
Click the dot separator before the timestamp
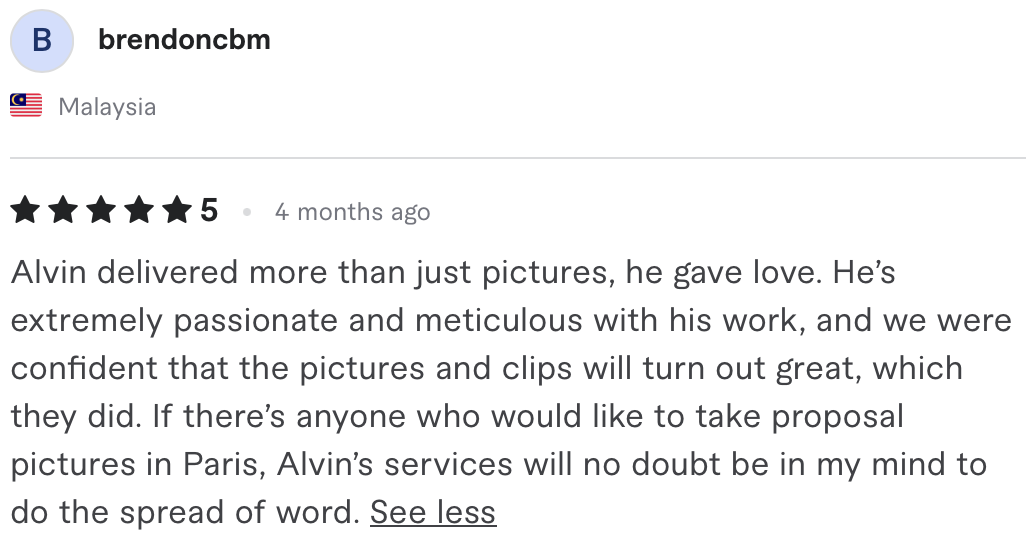tap(246, 212)
